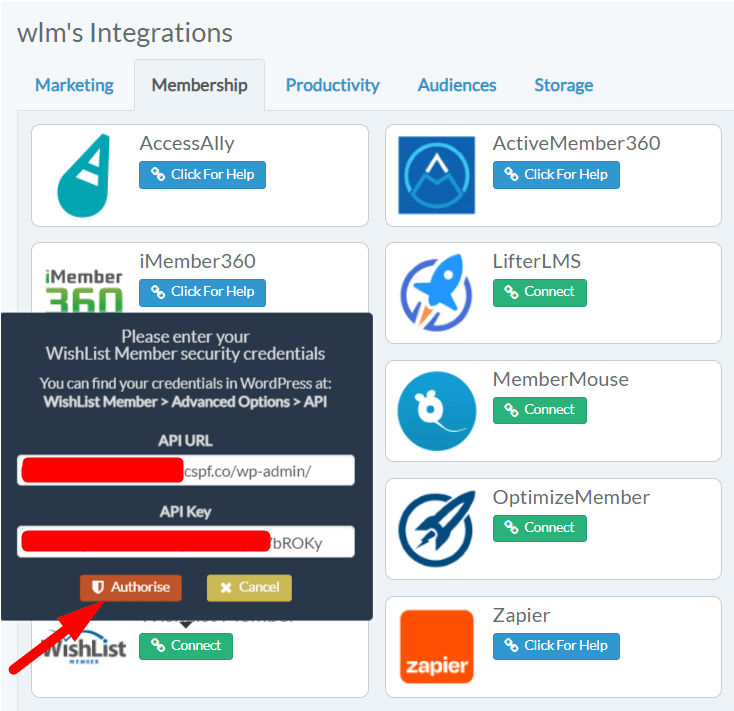Go to the Storage tab

[x=564, y=85]
